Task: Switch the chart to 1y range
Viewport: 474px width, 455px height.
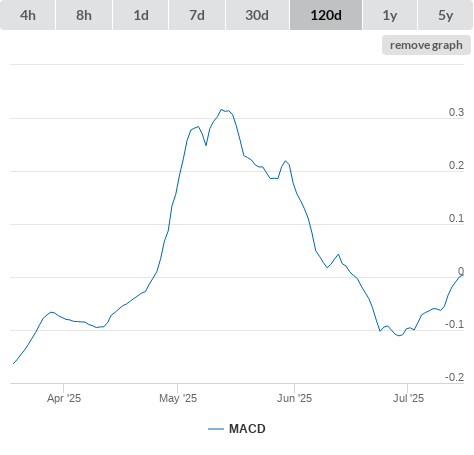Action: 390,15
